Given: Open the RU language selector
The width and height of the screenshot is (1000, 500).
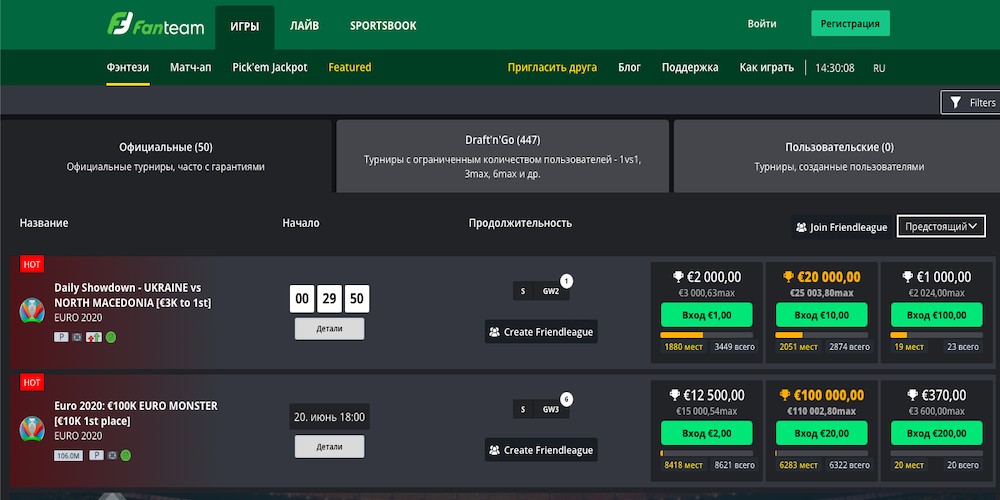Looking at the screenshot, I should click(x=879, y=68).
